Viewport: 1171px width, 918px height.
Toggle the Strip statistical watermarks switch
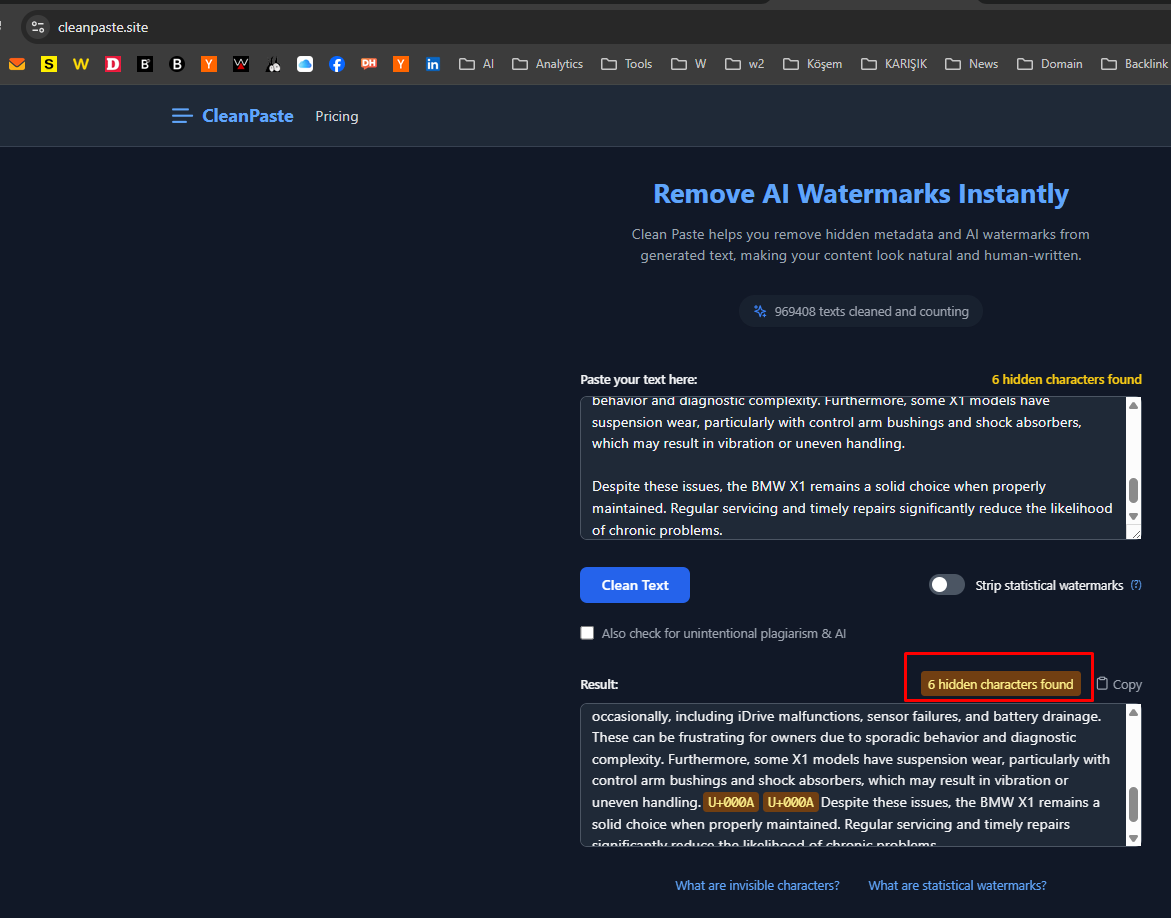pyautogui.click(x=946, y=585)
